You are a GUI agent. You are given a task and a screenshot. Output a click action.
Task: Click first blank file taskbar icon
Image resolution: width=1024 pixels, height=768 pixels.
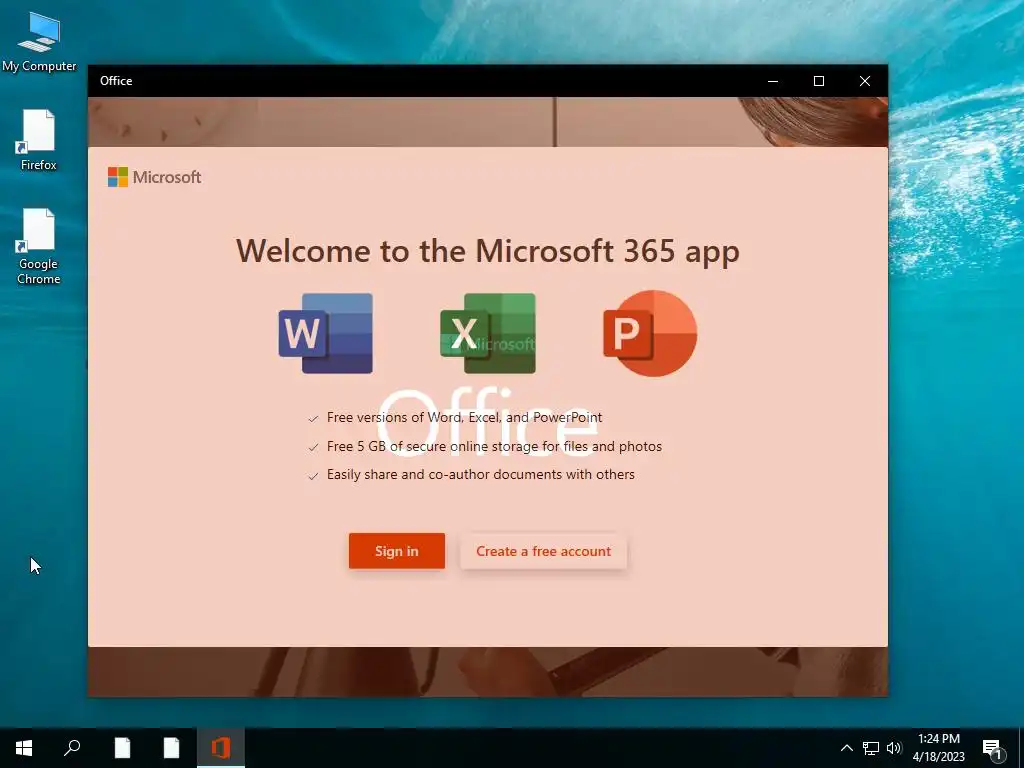pos(122,748)
